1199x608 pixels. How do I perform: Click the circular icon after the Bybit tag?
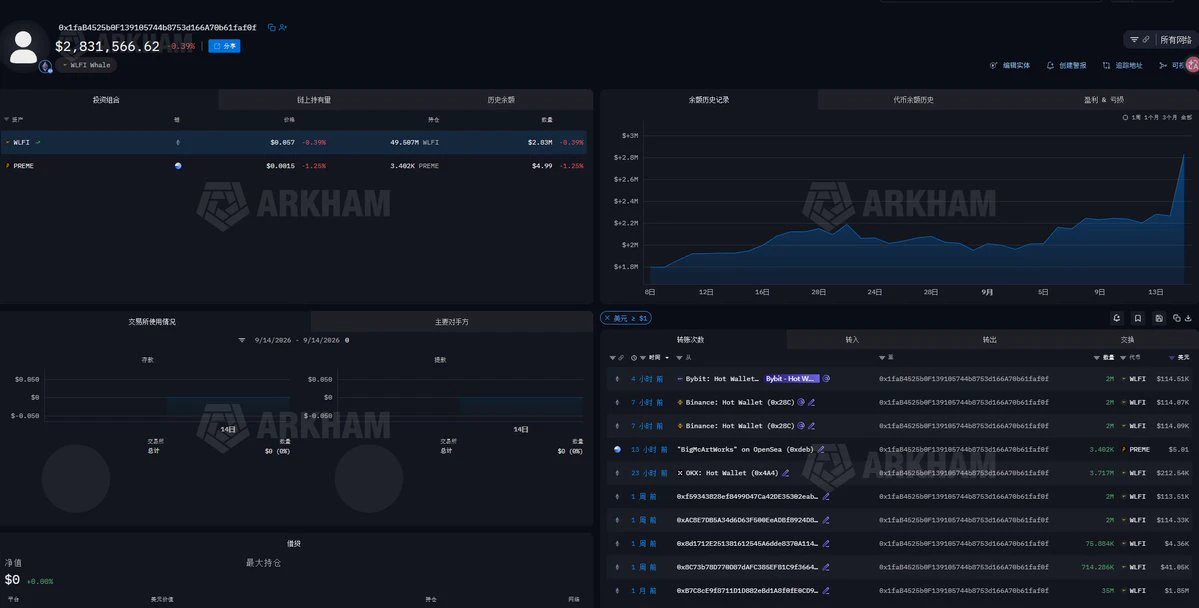tap(826, 379)
